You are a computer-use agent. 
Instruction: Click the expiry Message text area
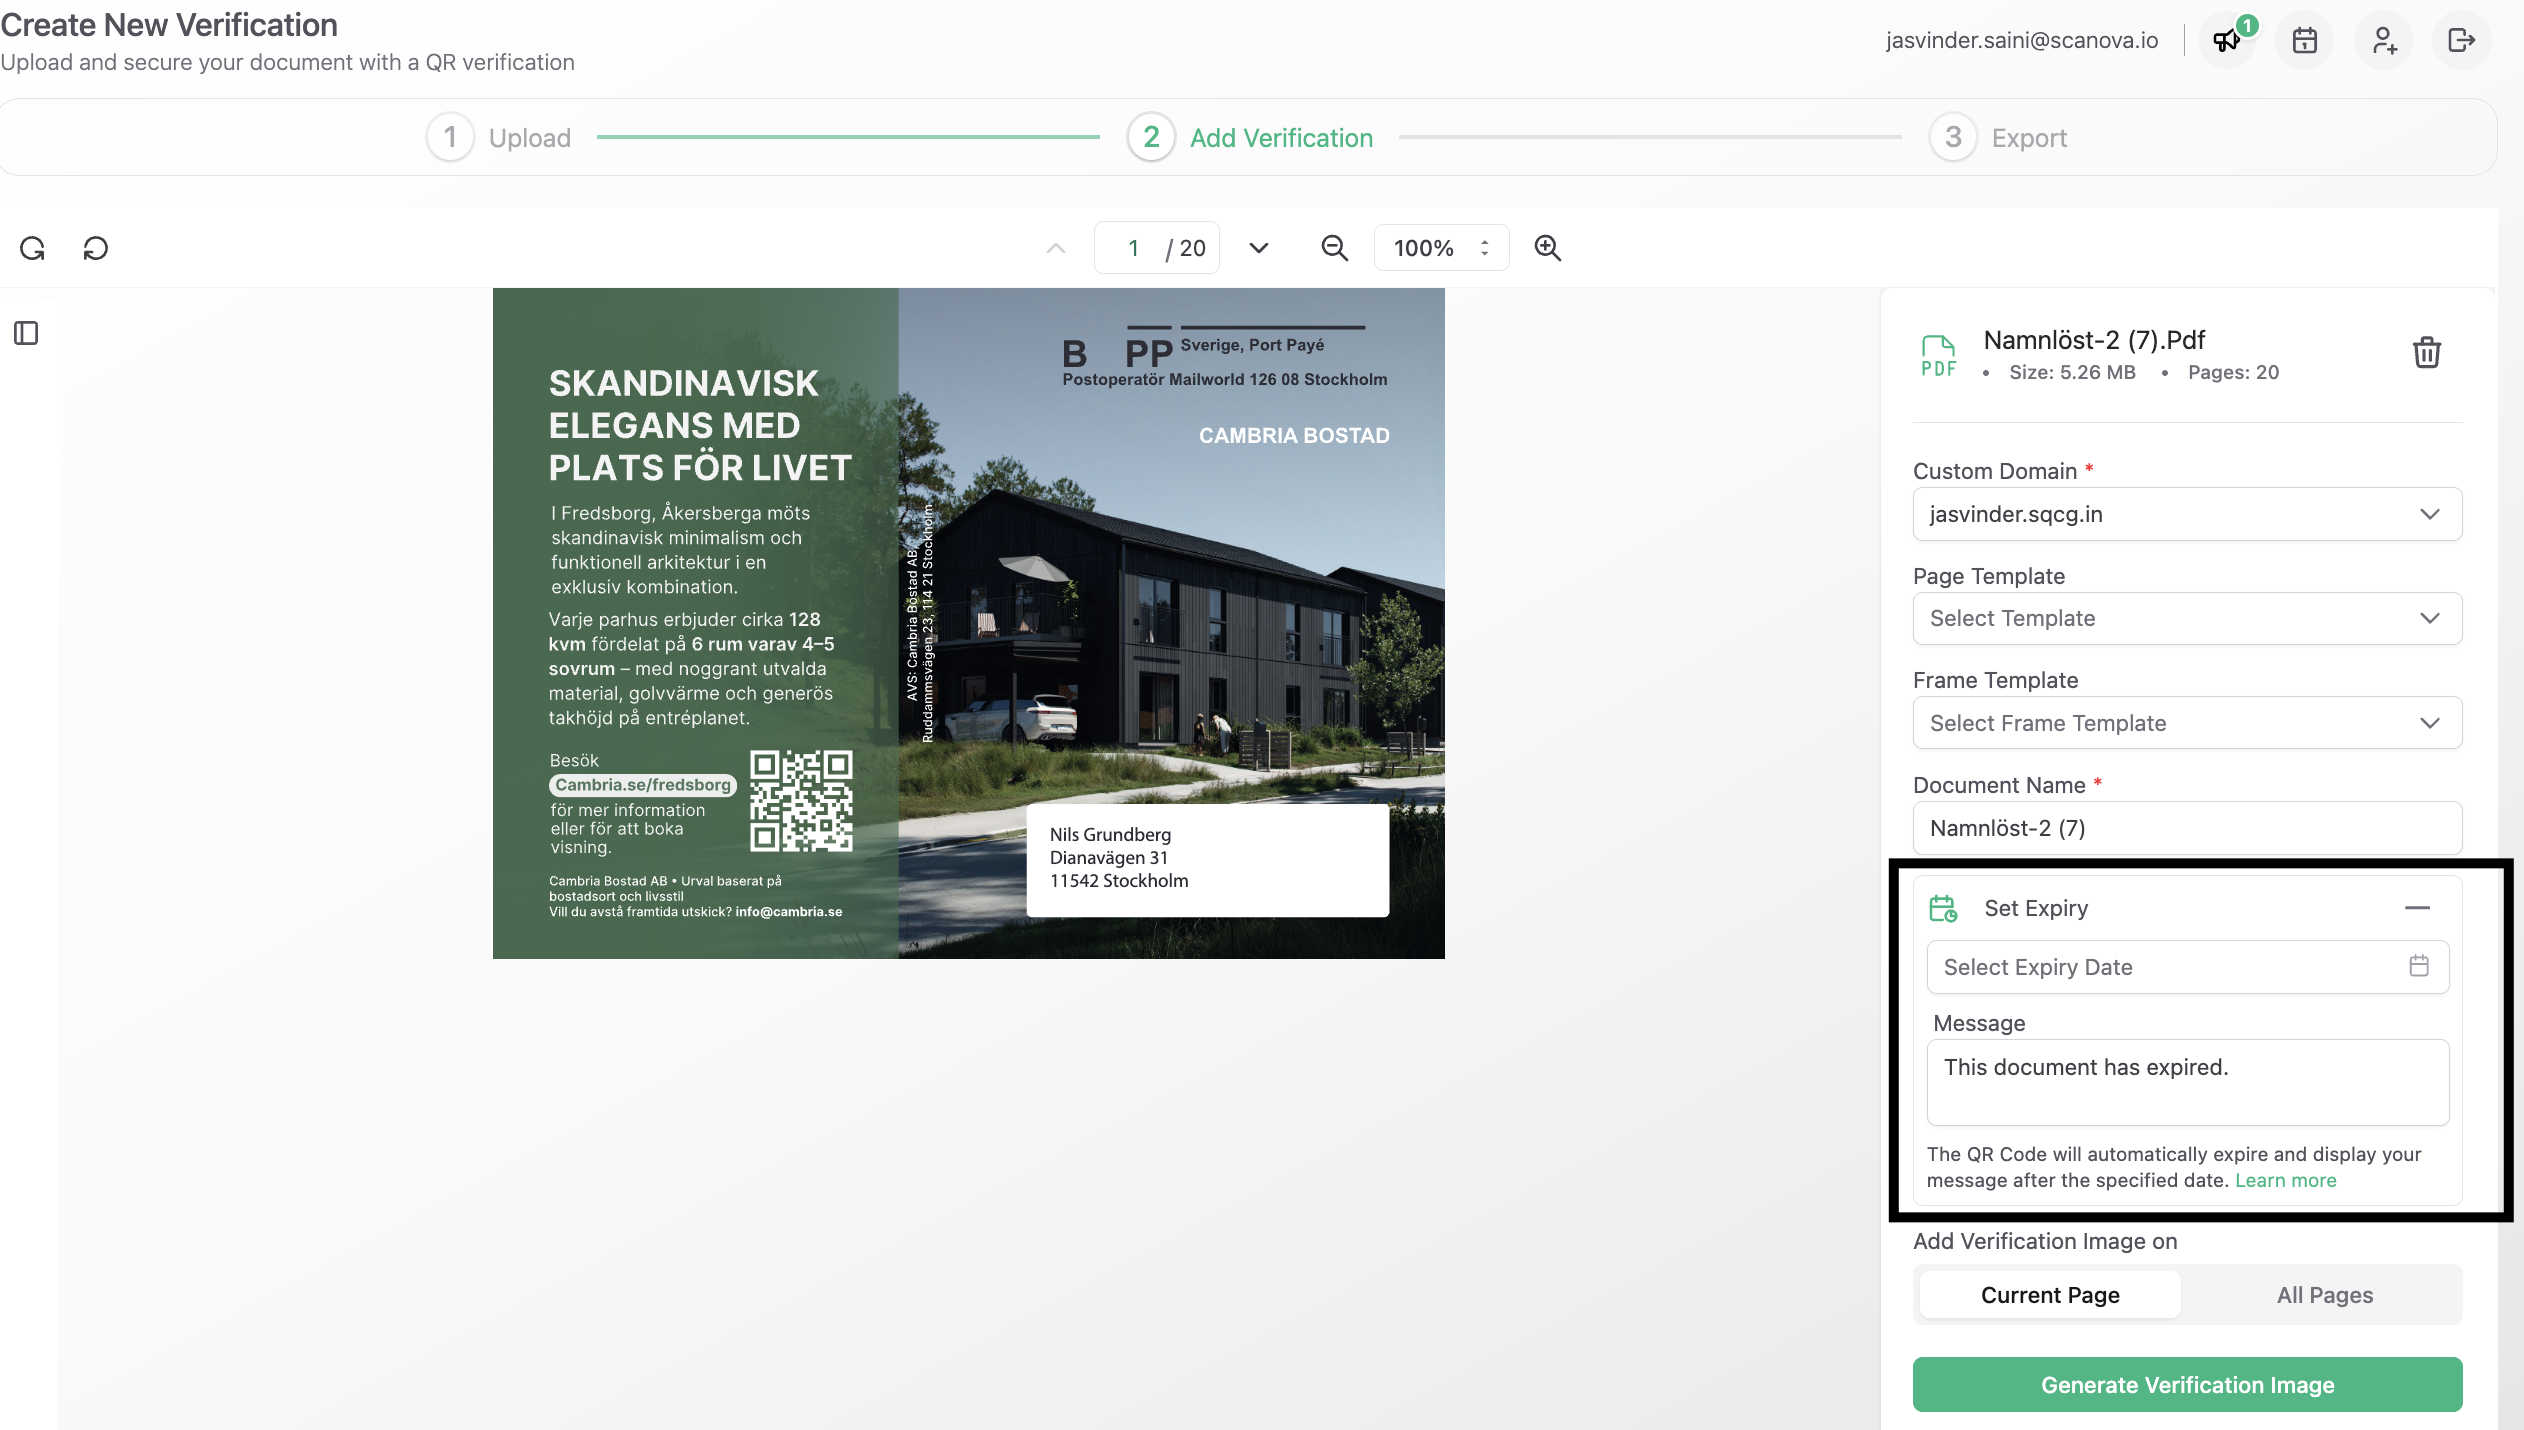2187,1083
